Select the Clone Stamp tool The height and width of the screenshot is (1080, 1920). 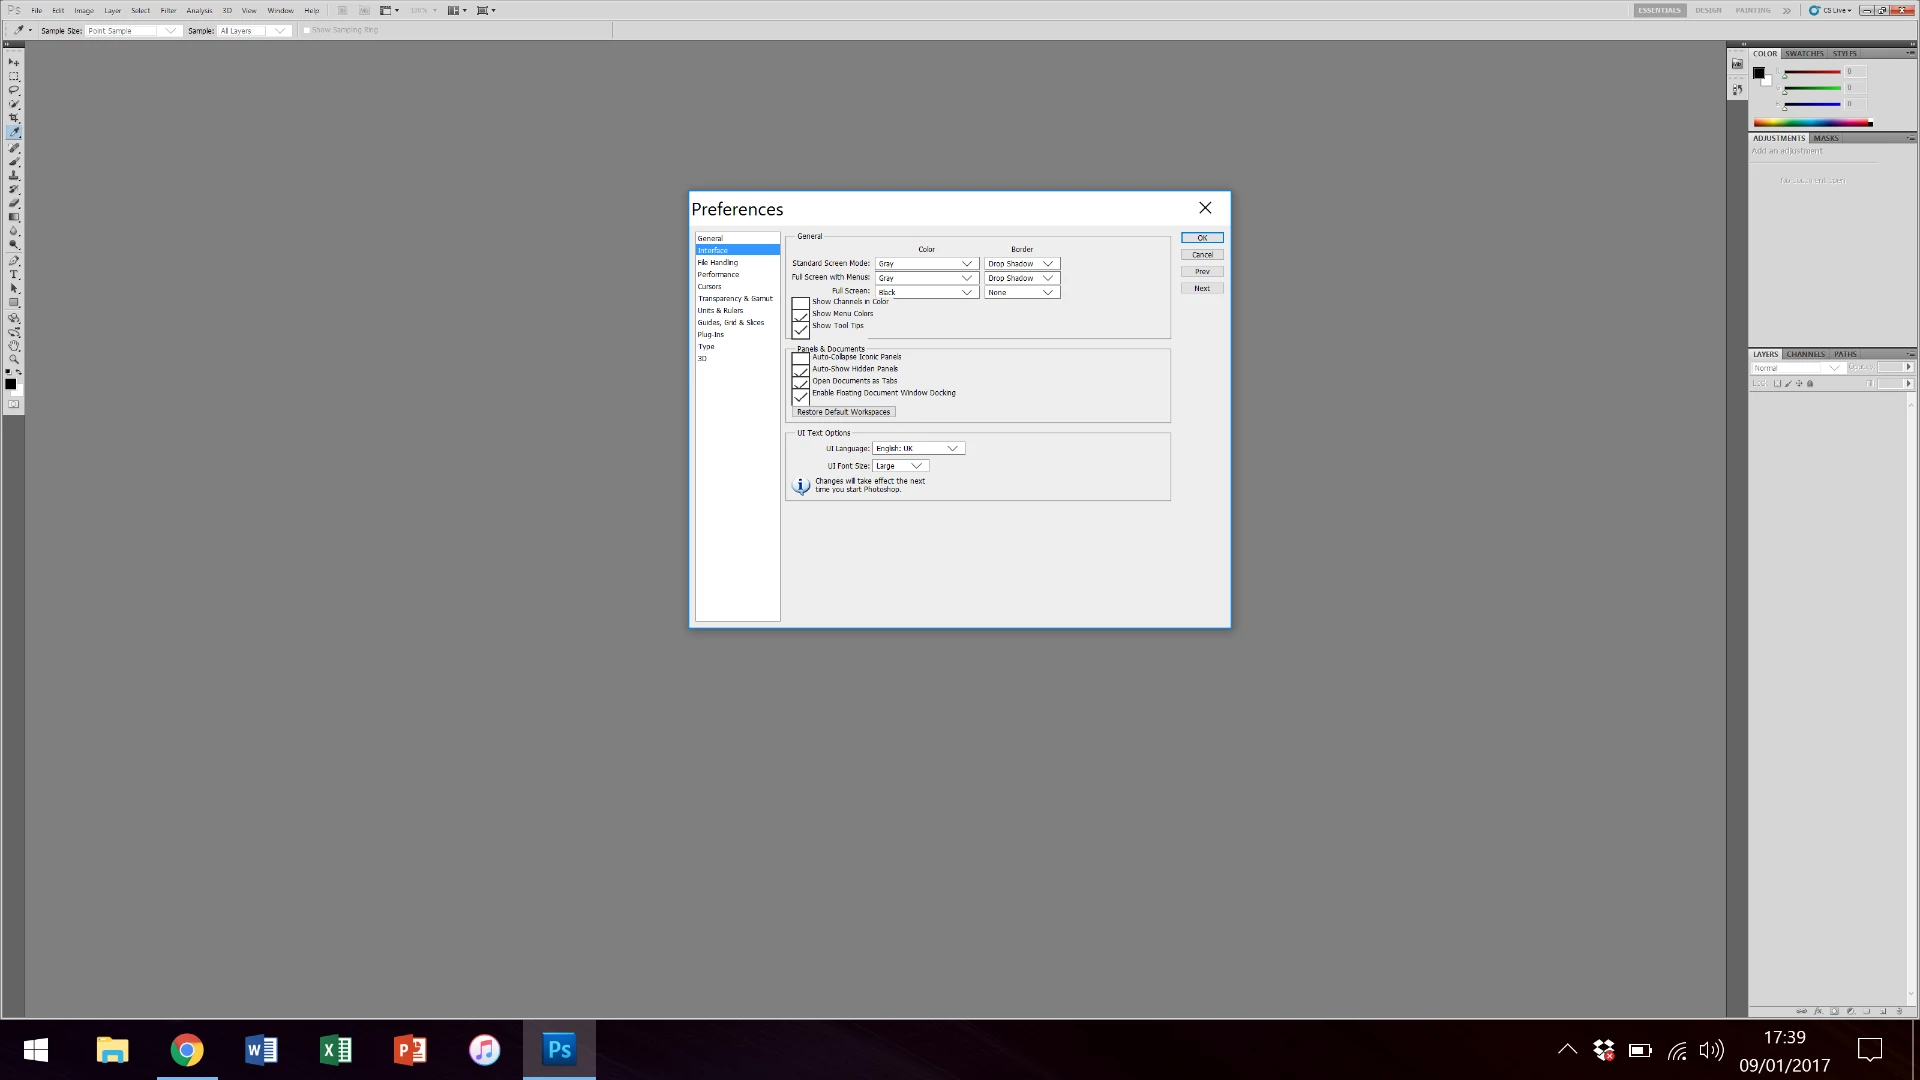tap(14, 175)
